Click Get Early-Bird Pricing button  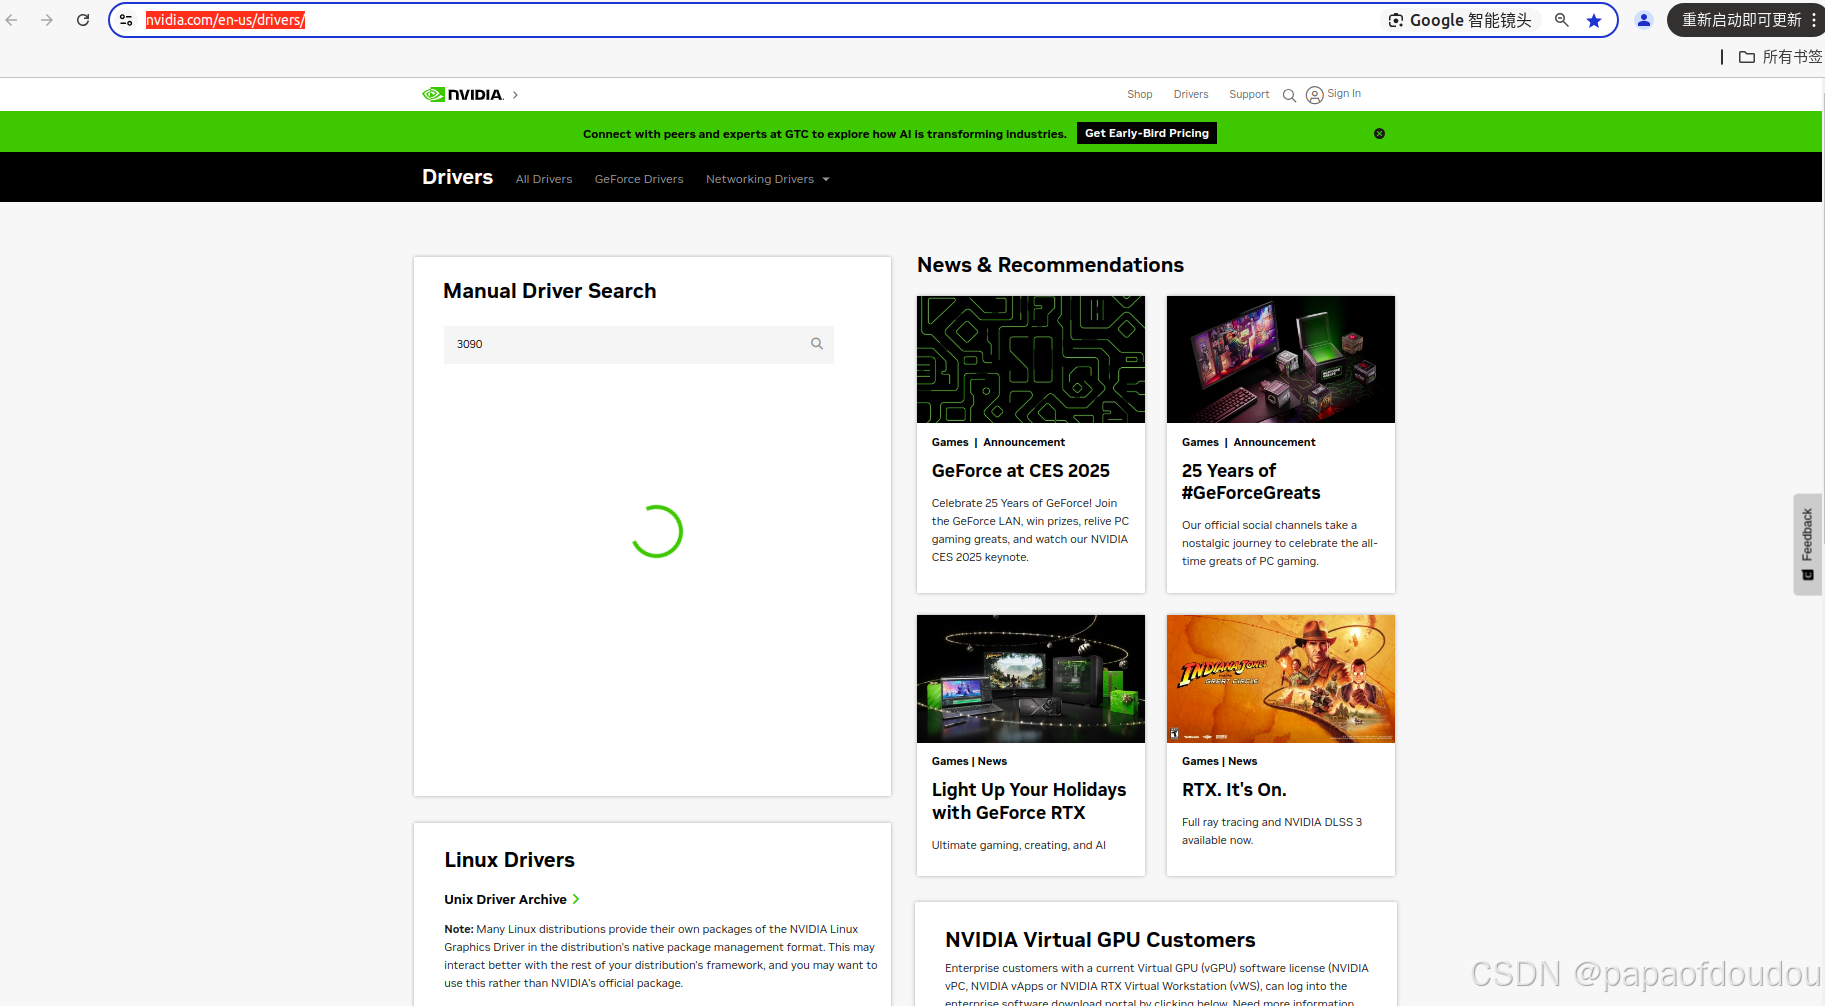tap(1147, 133)
